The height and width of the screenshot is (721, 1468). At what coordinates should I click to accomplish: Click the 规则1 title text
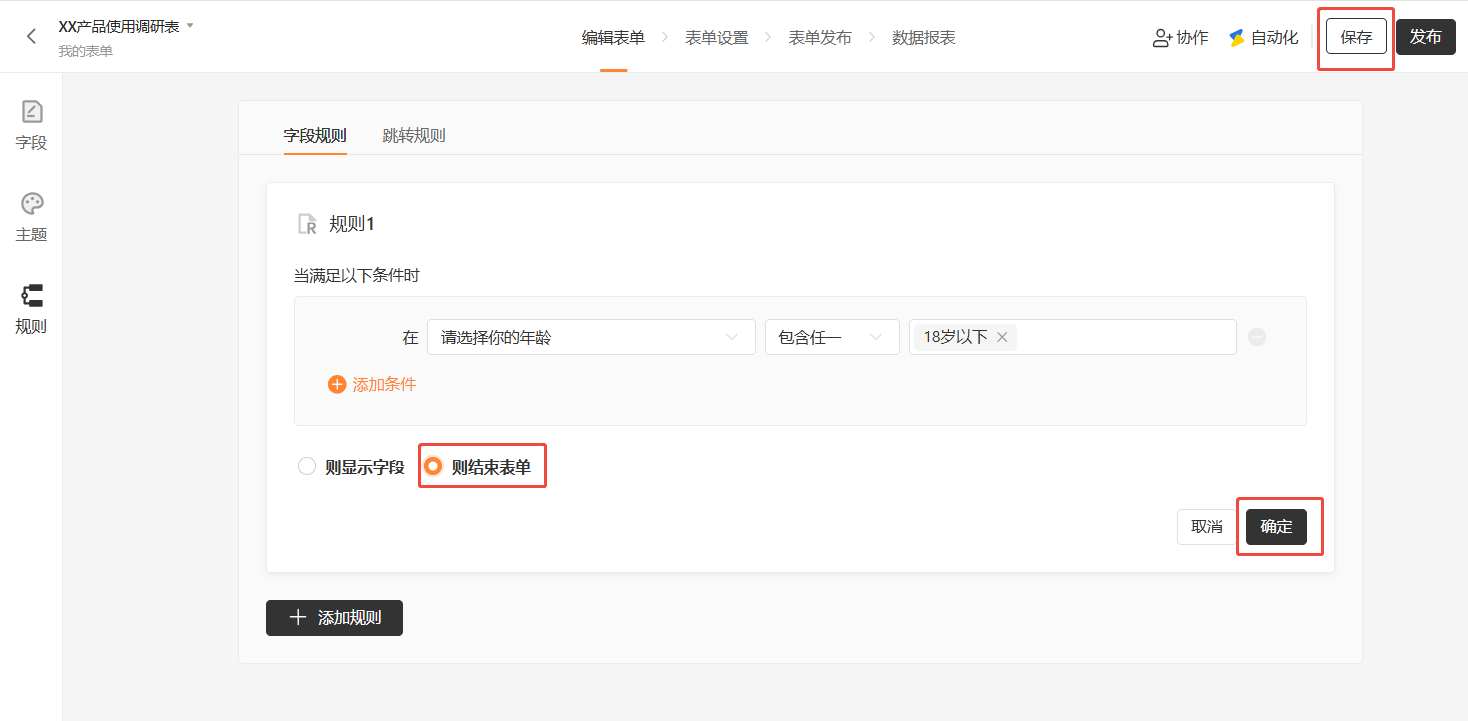click(x=352, y=224)
